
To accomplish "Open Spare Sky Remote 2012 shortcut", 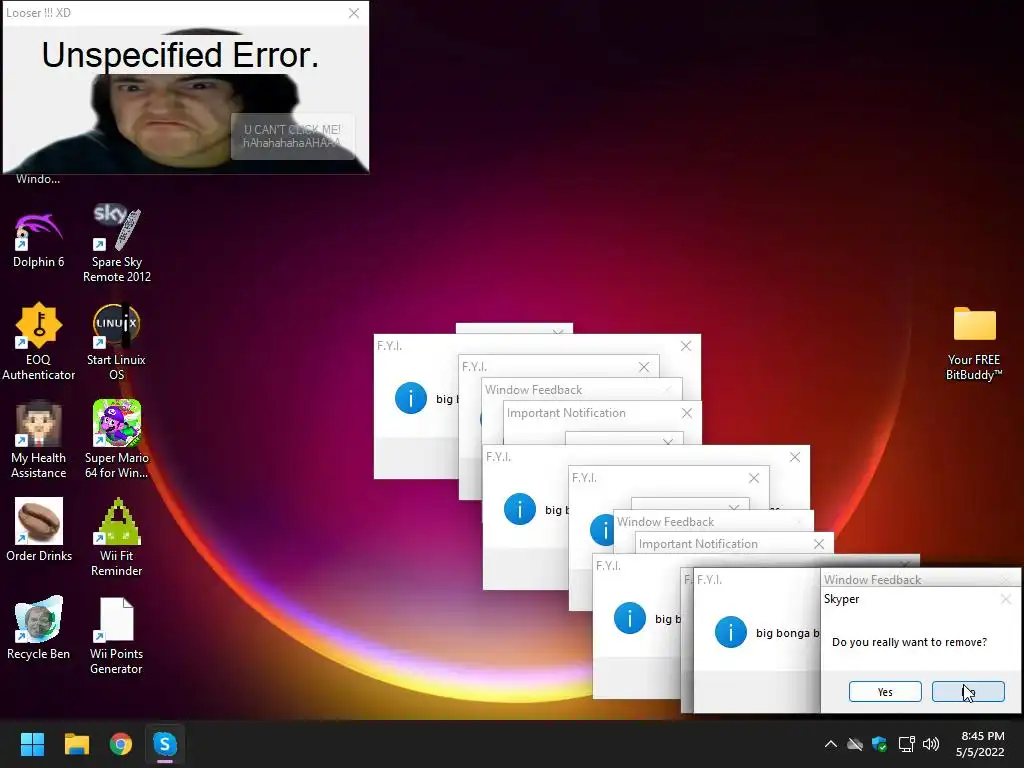I will (x=117, y=243).
